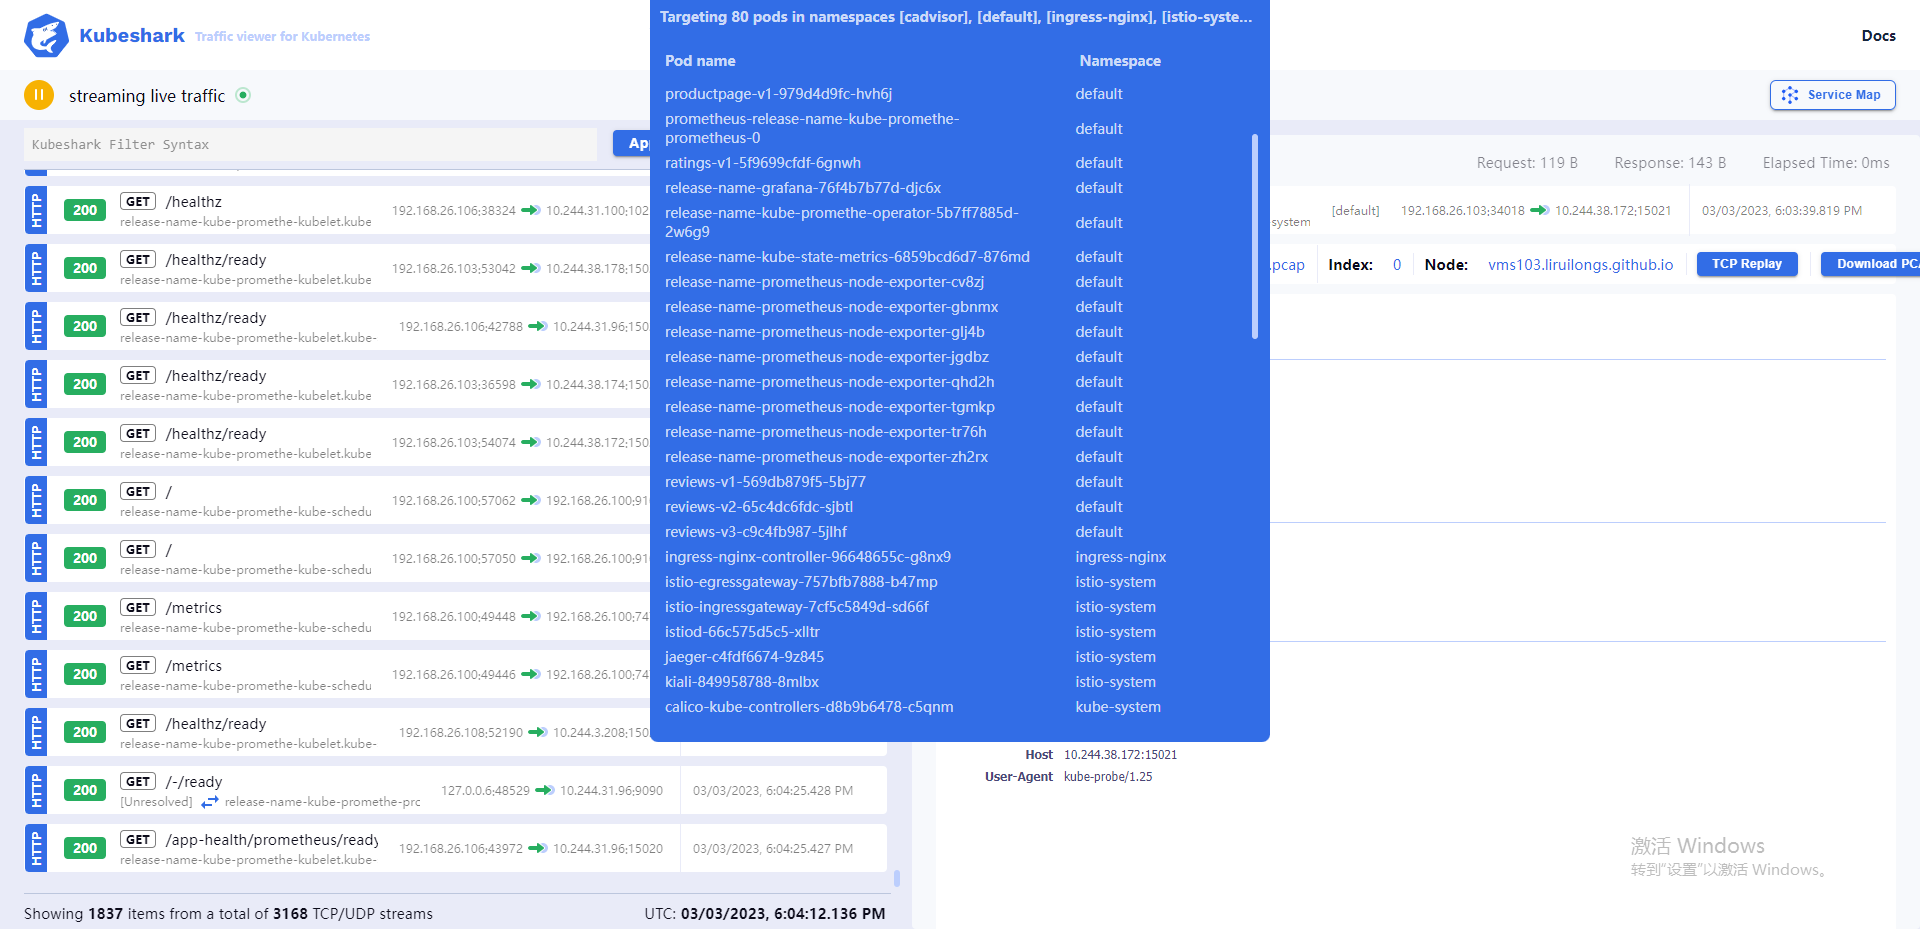Click the HTTP badge on the 192.168.26.103:36598 row

[x=36, y=384]
